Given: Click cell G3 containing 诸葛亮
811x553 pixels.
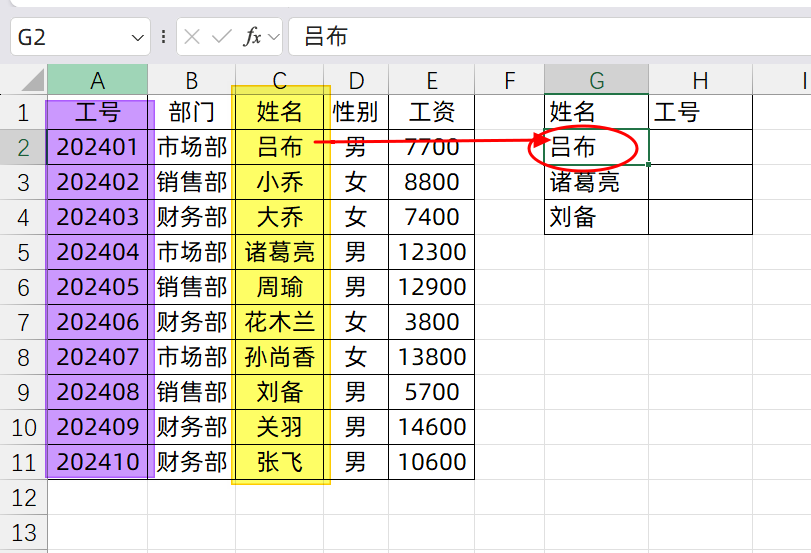Looking at the screenshot, I should 596,182.
